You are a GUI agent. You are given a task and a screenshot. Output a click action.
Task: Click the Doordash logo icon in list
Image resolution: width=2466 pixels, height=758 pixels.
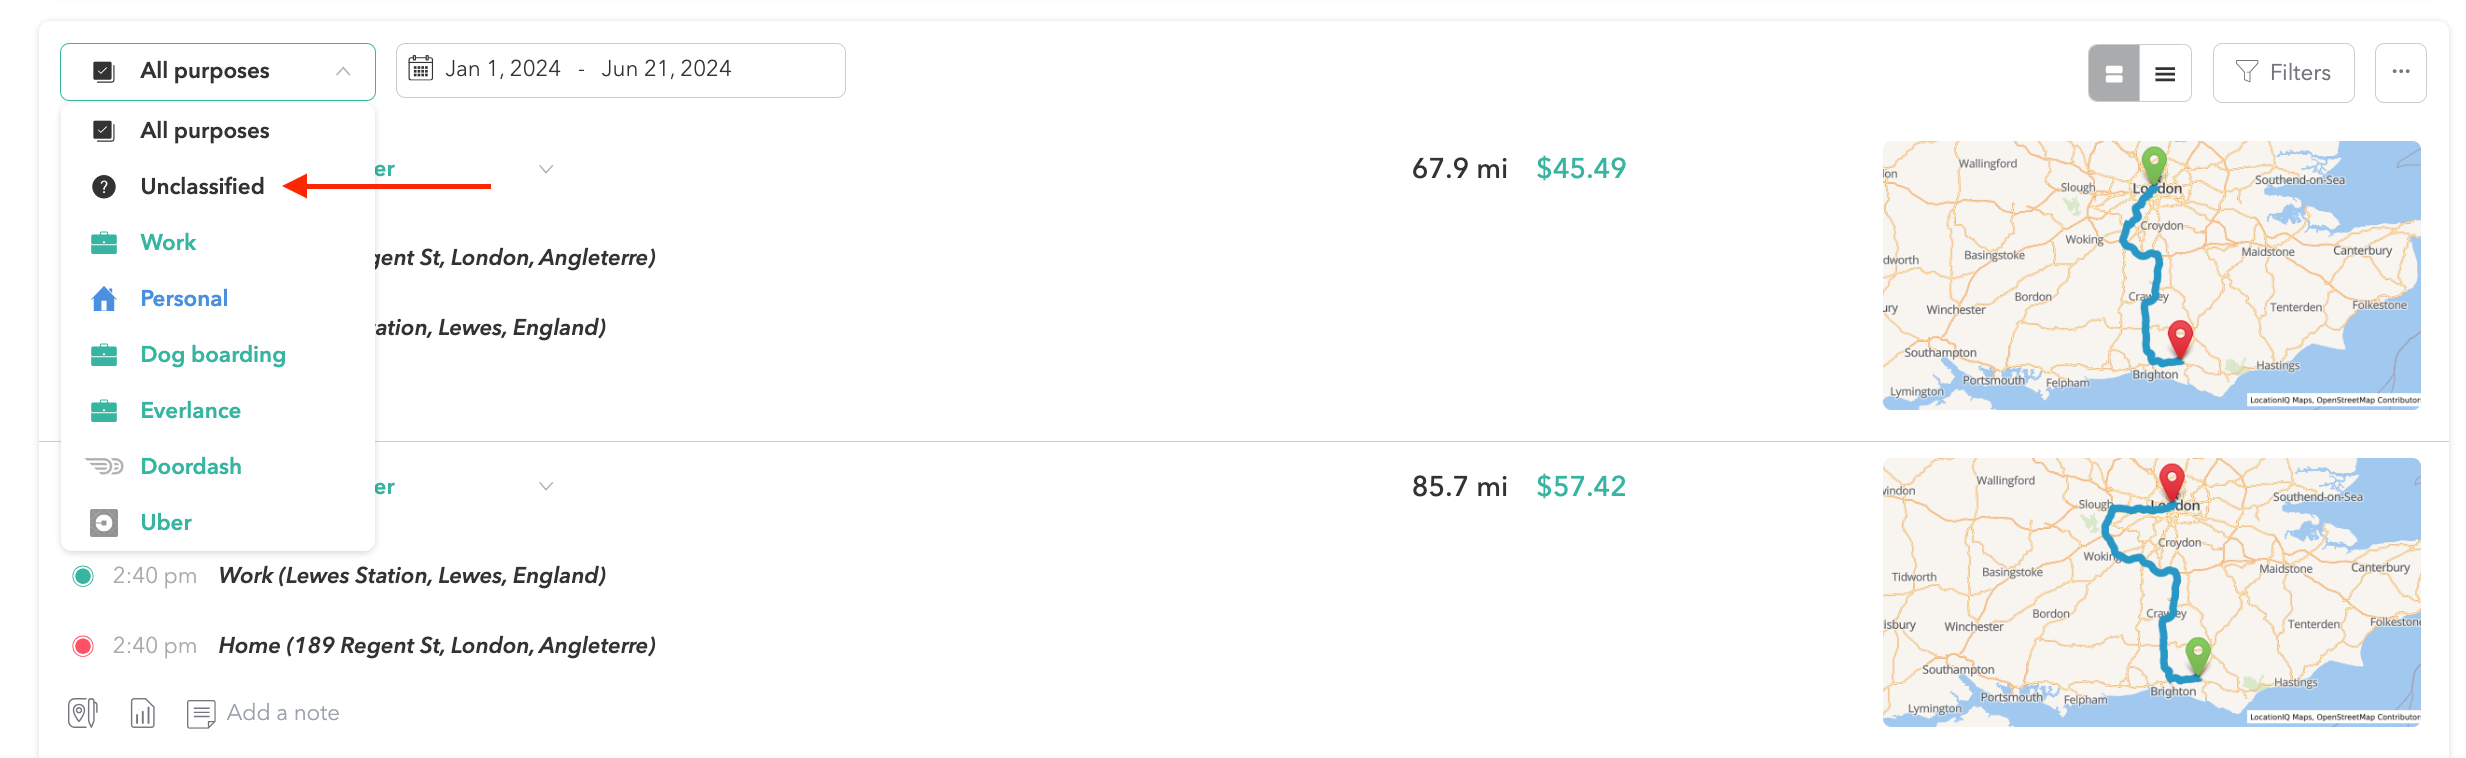coord(104,466)
